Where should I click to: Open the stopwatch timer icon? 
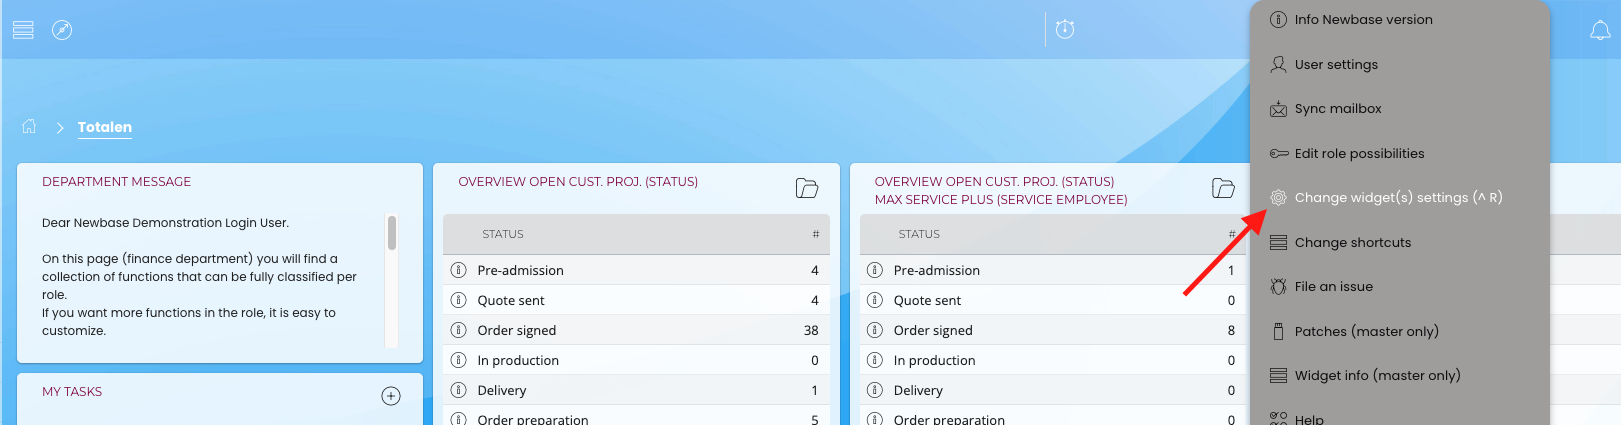pos(1065,29)
